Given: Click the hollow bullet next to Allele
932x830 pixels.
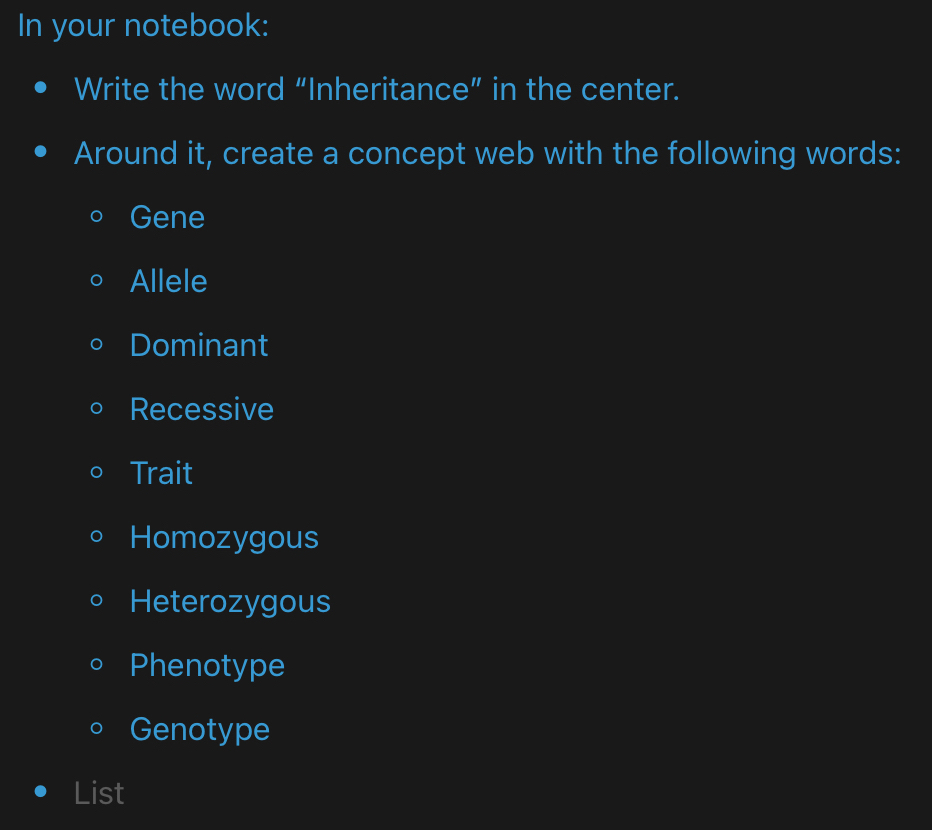Looking at the screenshot, I should pos(97,281).
